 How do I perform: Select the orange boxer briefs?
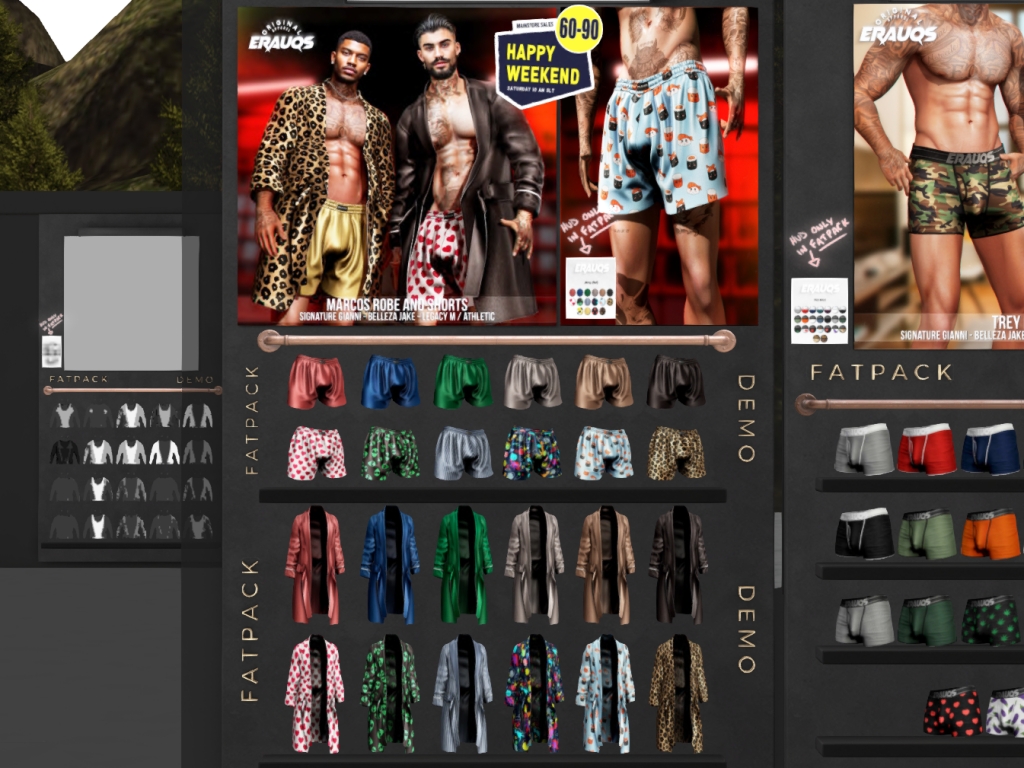(990, 534)
